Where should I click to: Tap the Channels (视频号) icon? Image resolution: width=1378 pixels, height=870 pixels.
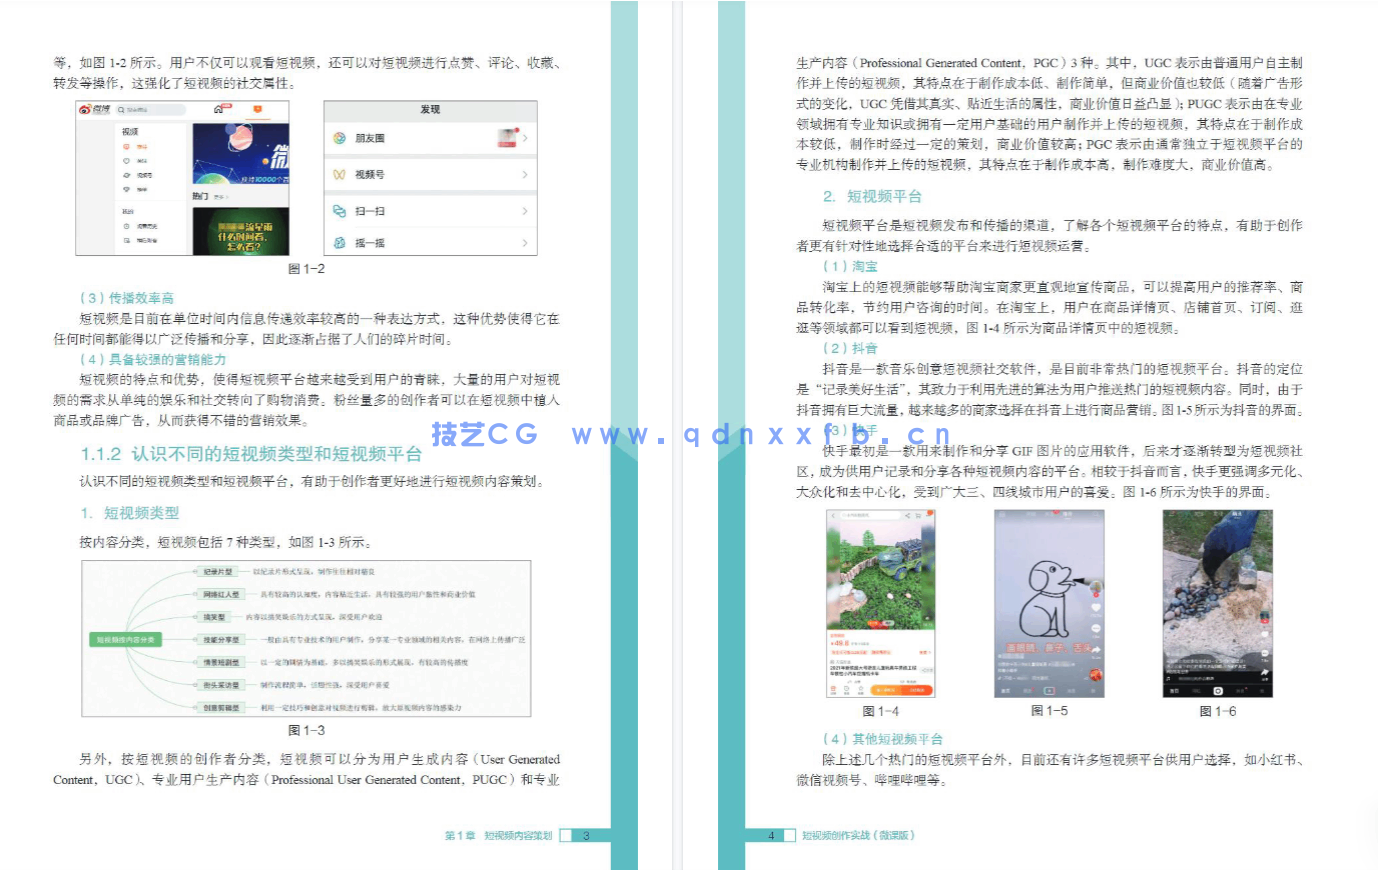(339, 175)
